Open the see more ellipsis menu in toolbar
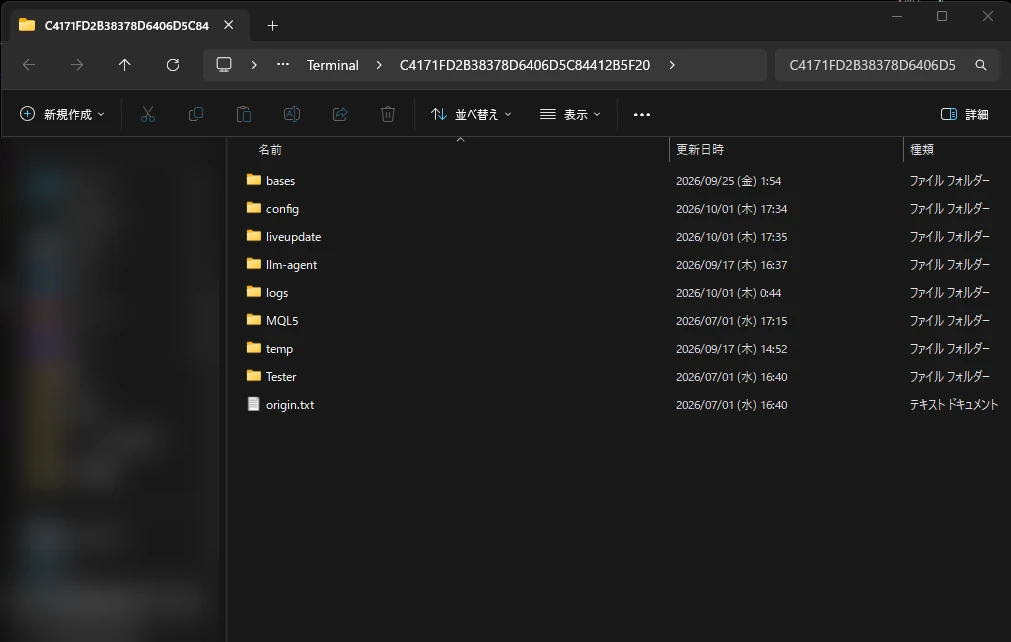The height and width of the screenshot is (642, 1011). pos(642,115)
